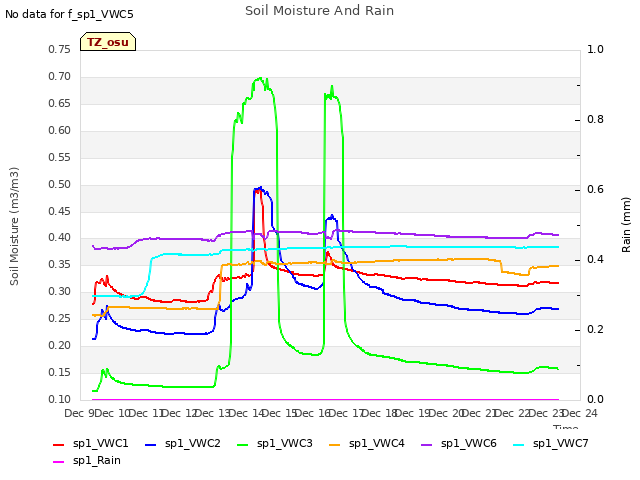Click green sp1_VWC3 legend color marker
640x480 pixels.
click(243, 444)
